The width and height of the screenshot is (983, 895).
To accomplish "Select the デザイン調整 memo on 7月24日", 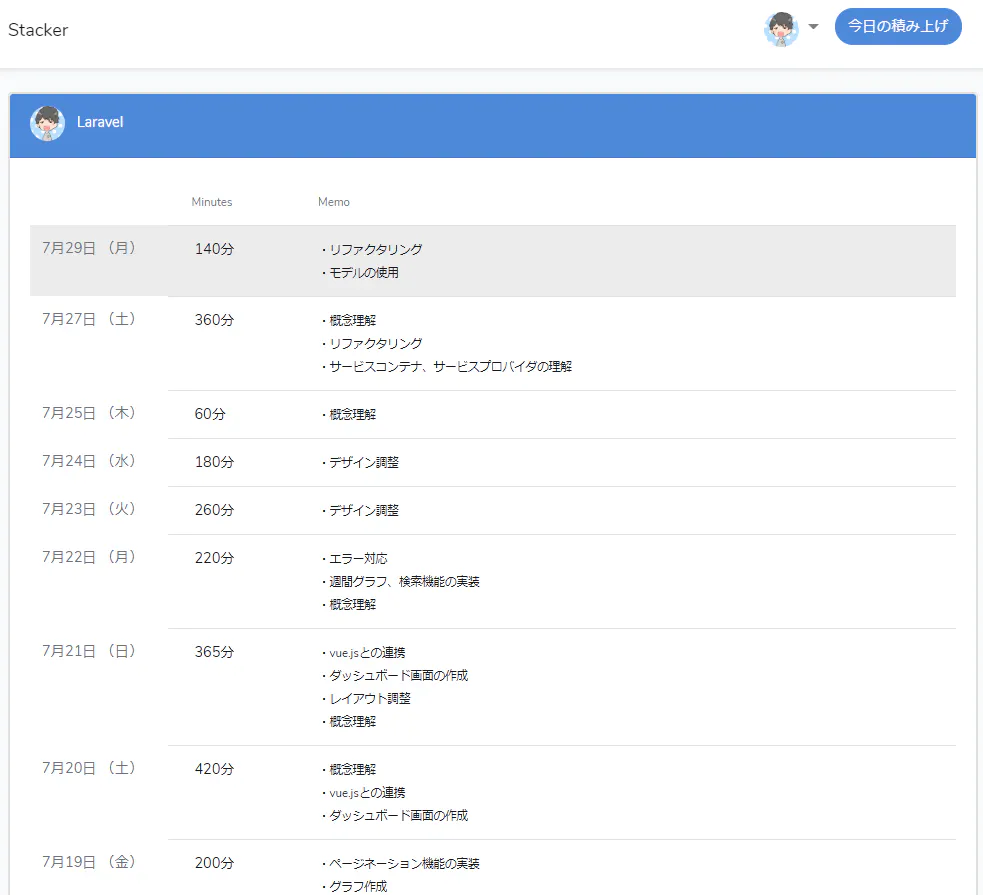I will pyautogui.click(x=360, y=463).
